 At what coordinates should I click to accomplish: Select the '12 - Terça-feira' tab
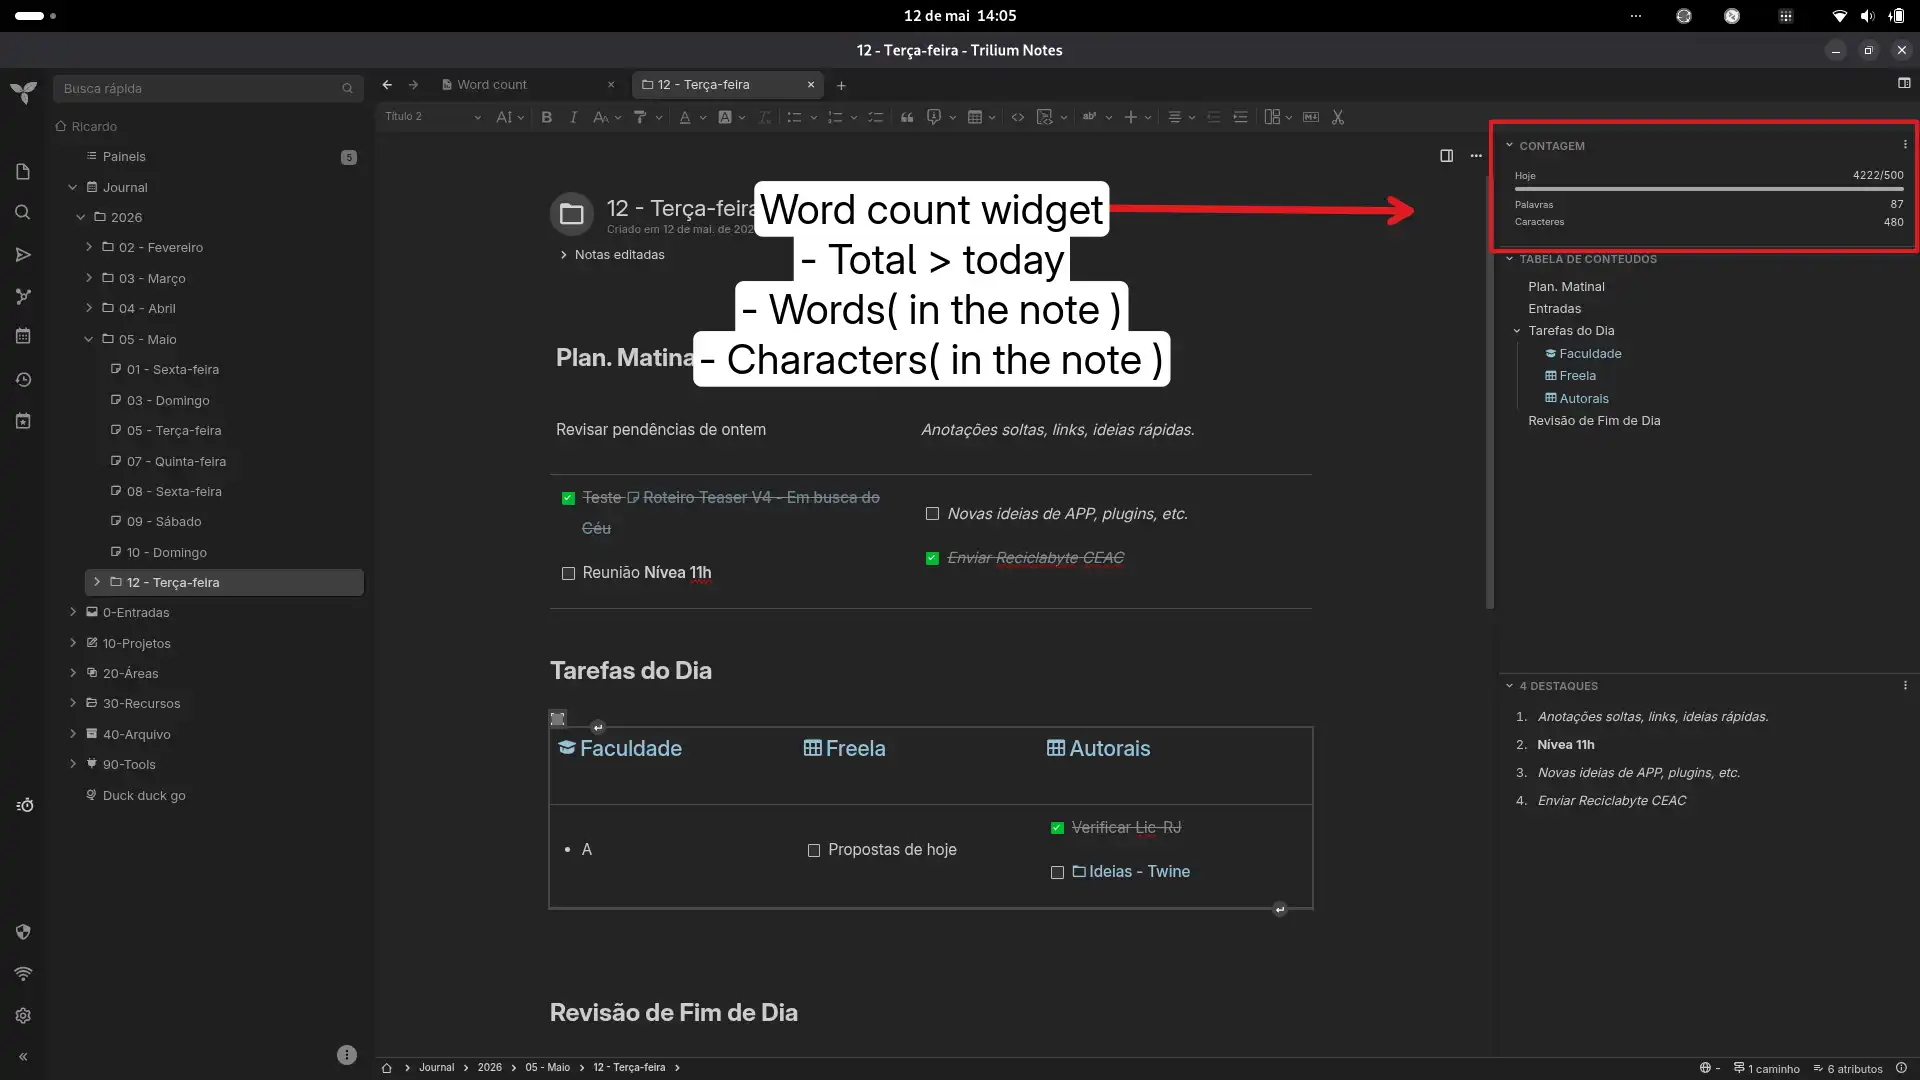727,85
